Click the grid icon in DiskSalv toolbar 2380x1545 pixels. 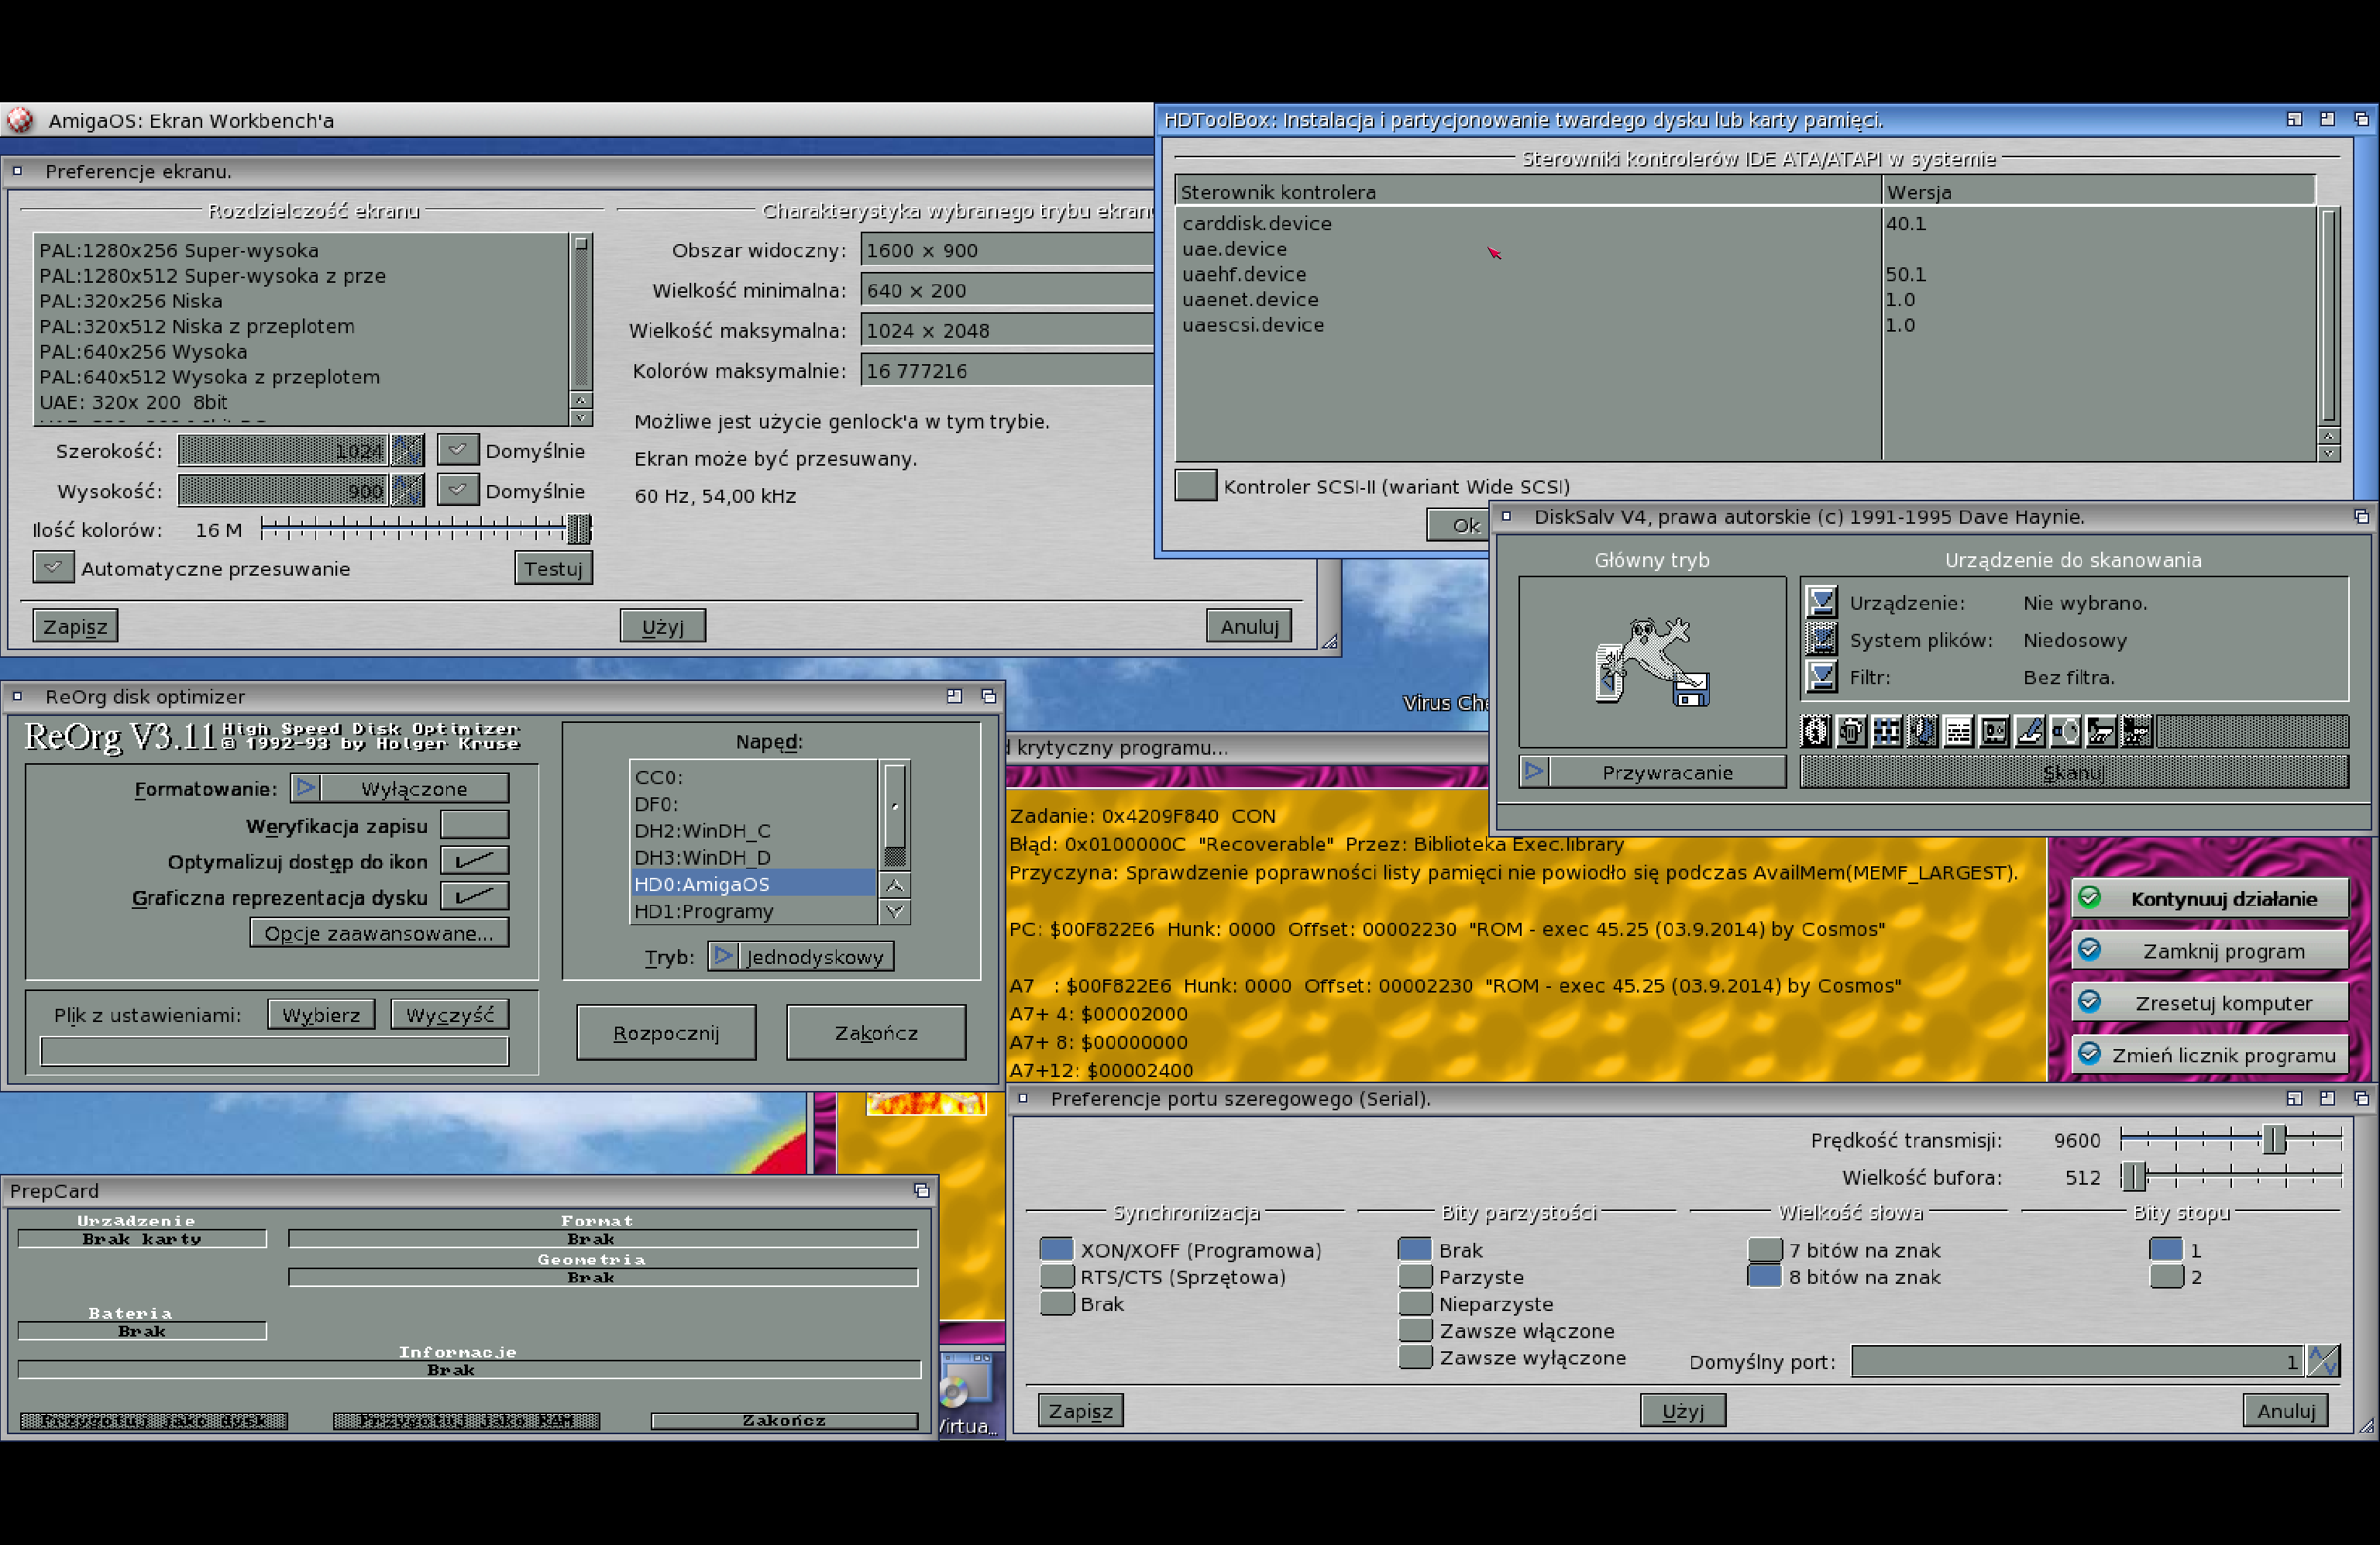(x=1887, y=732)
